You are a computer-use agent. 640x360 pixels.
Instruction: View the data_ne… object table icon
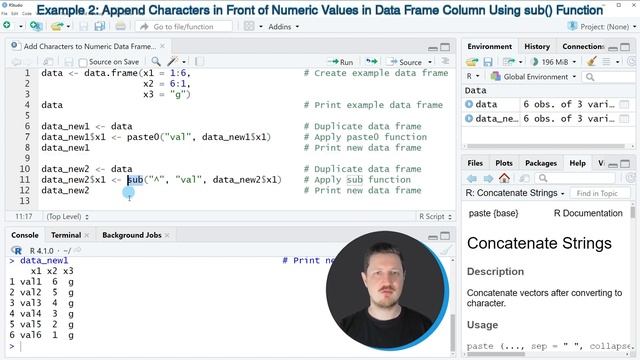(624, 119)
